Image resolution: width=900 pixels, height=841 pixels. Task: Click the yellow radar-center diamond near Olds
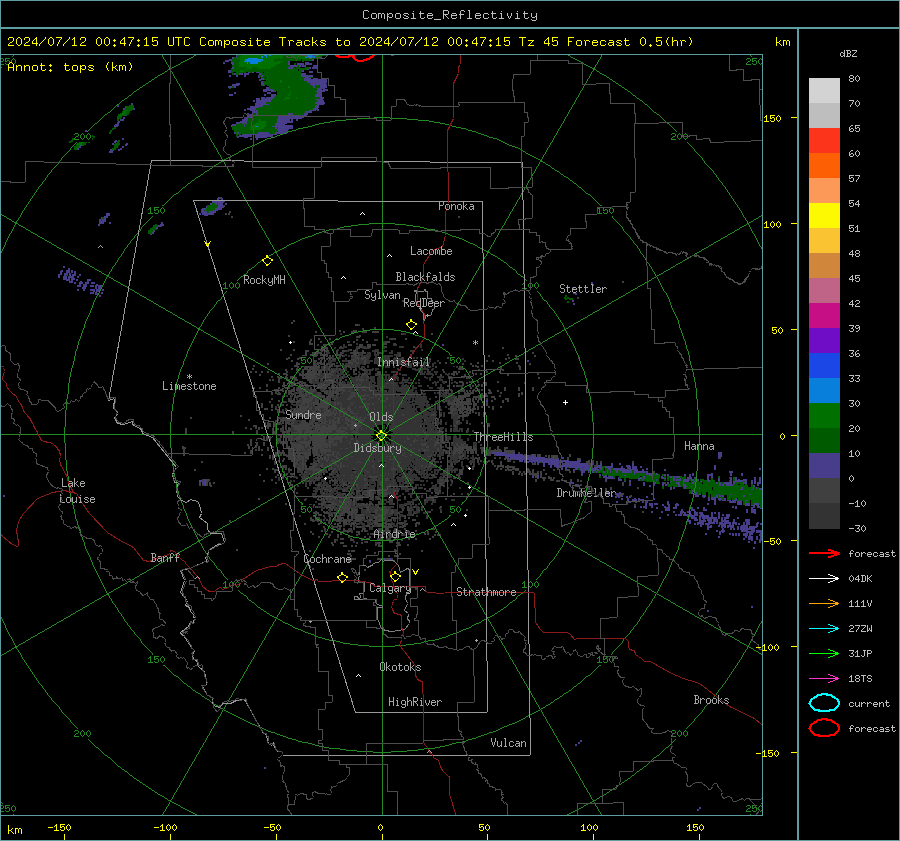[x=381, y=436]
